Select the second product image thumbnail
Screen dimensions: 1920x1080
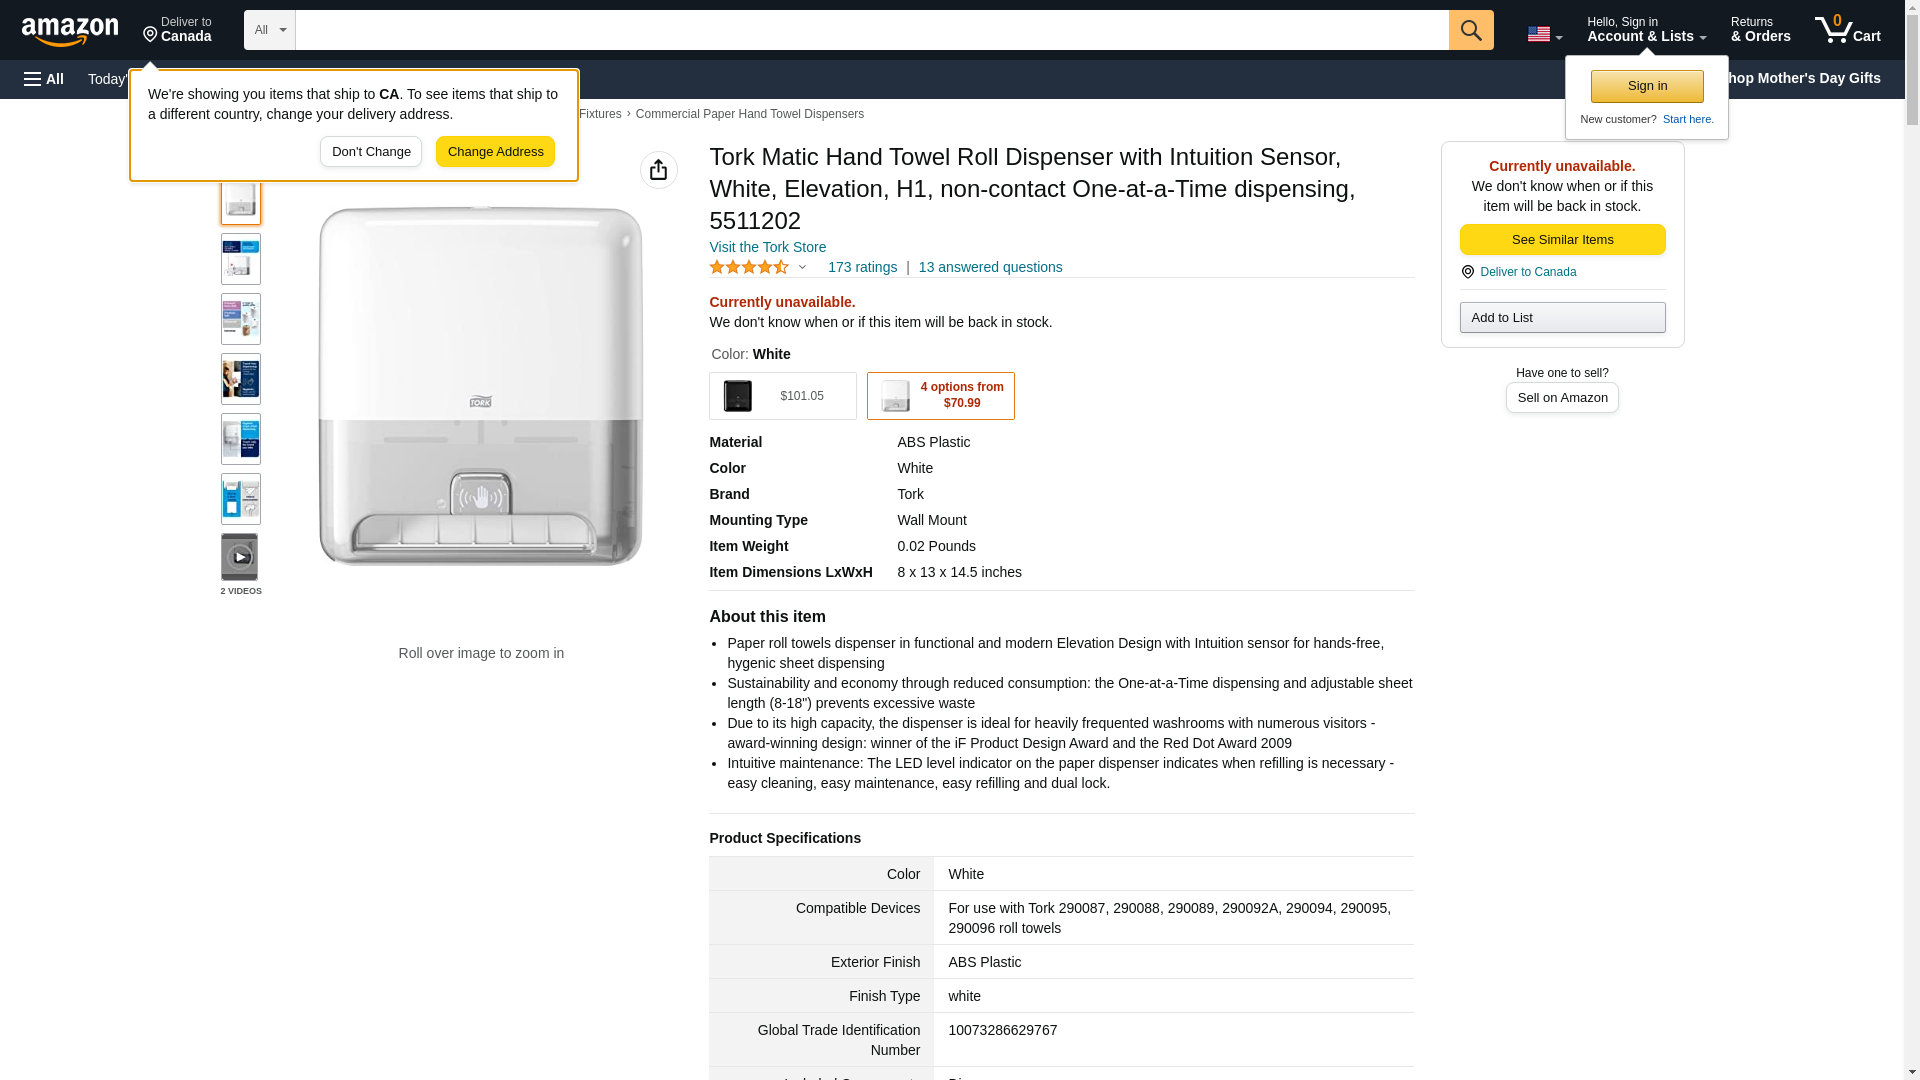pyautogui.click(x=240, y=259)
